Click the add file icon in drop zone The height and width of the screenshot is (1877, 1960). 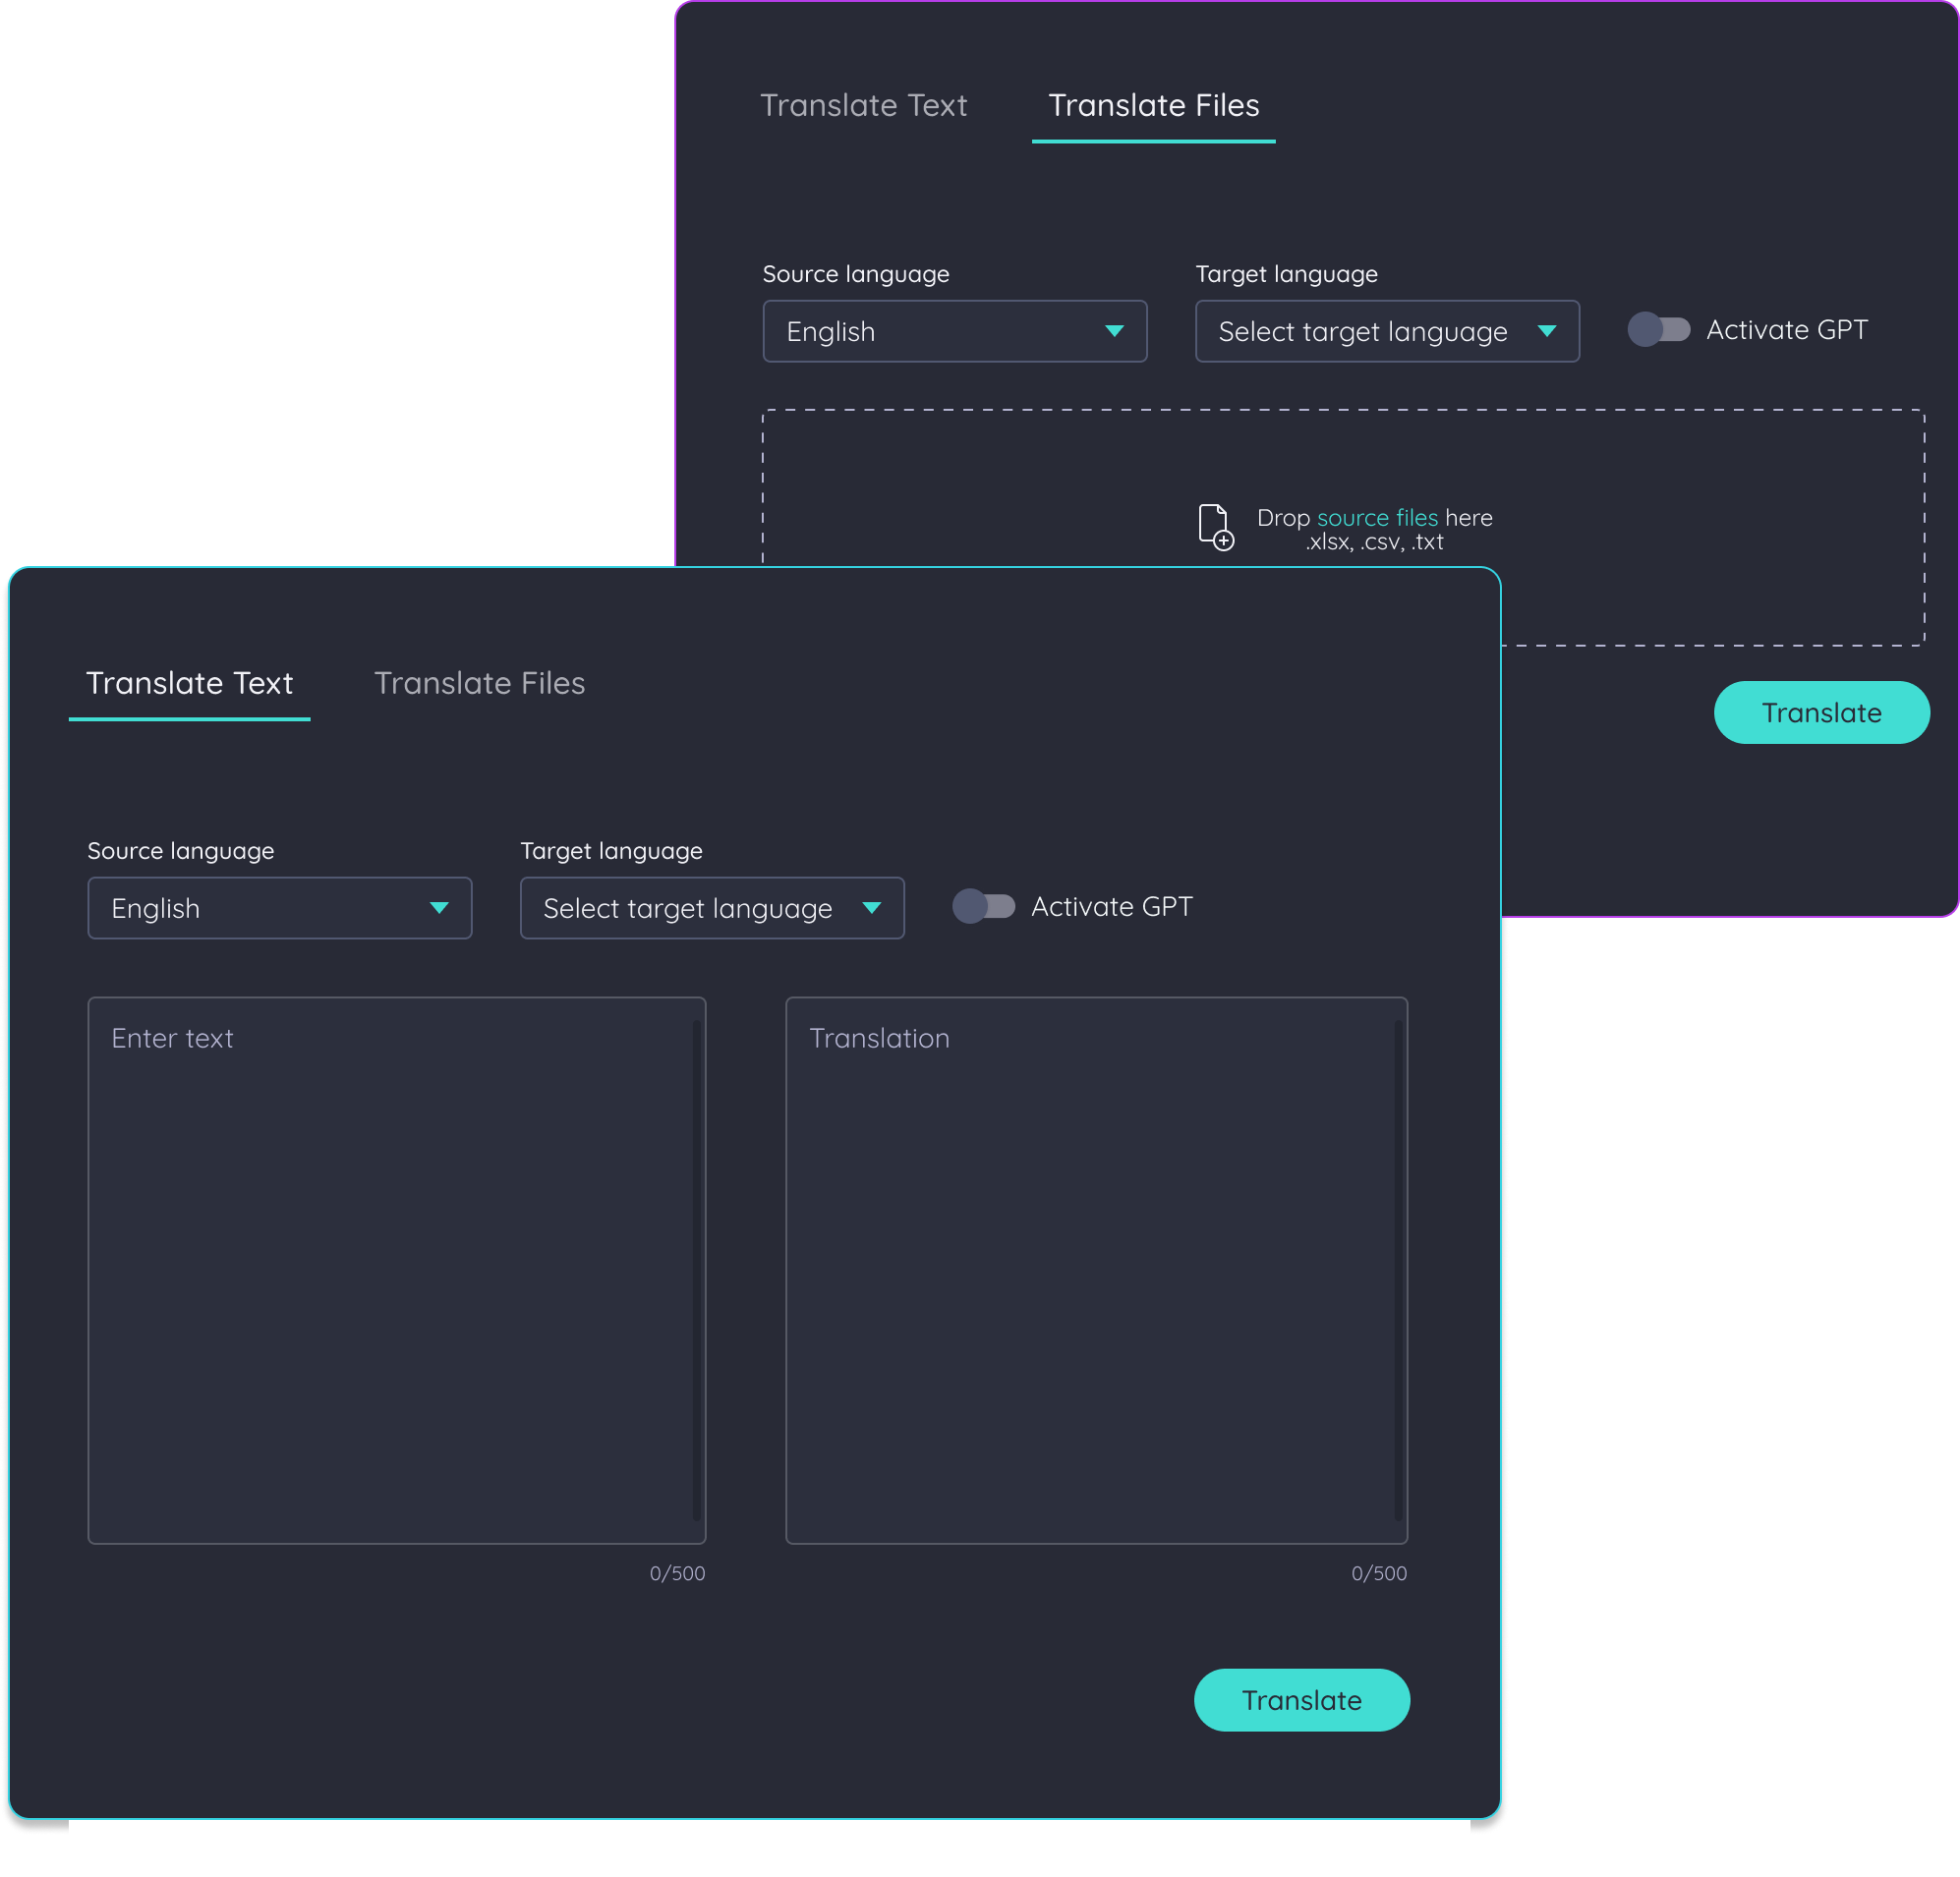click(1215, 527)
